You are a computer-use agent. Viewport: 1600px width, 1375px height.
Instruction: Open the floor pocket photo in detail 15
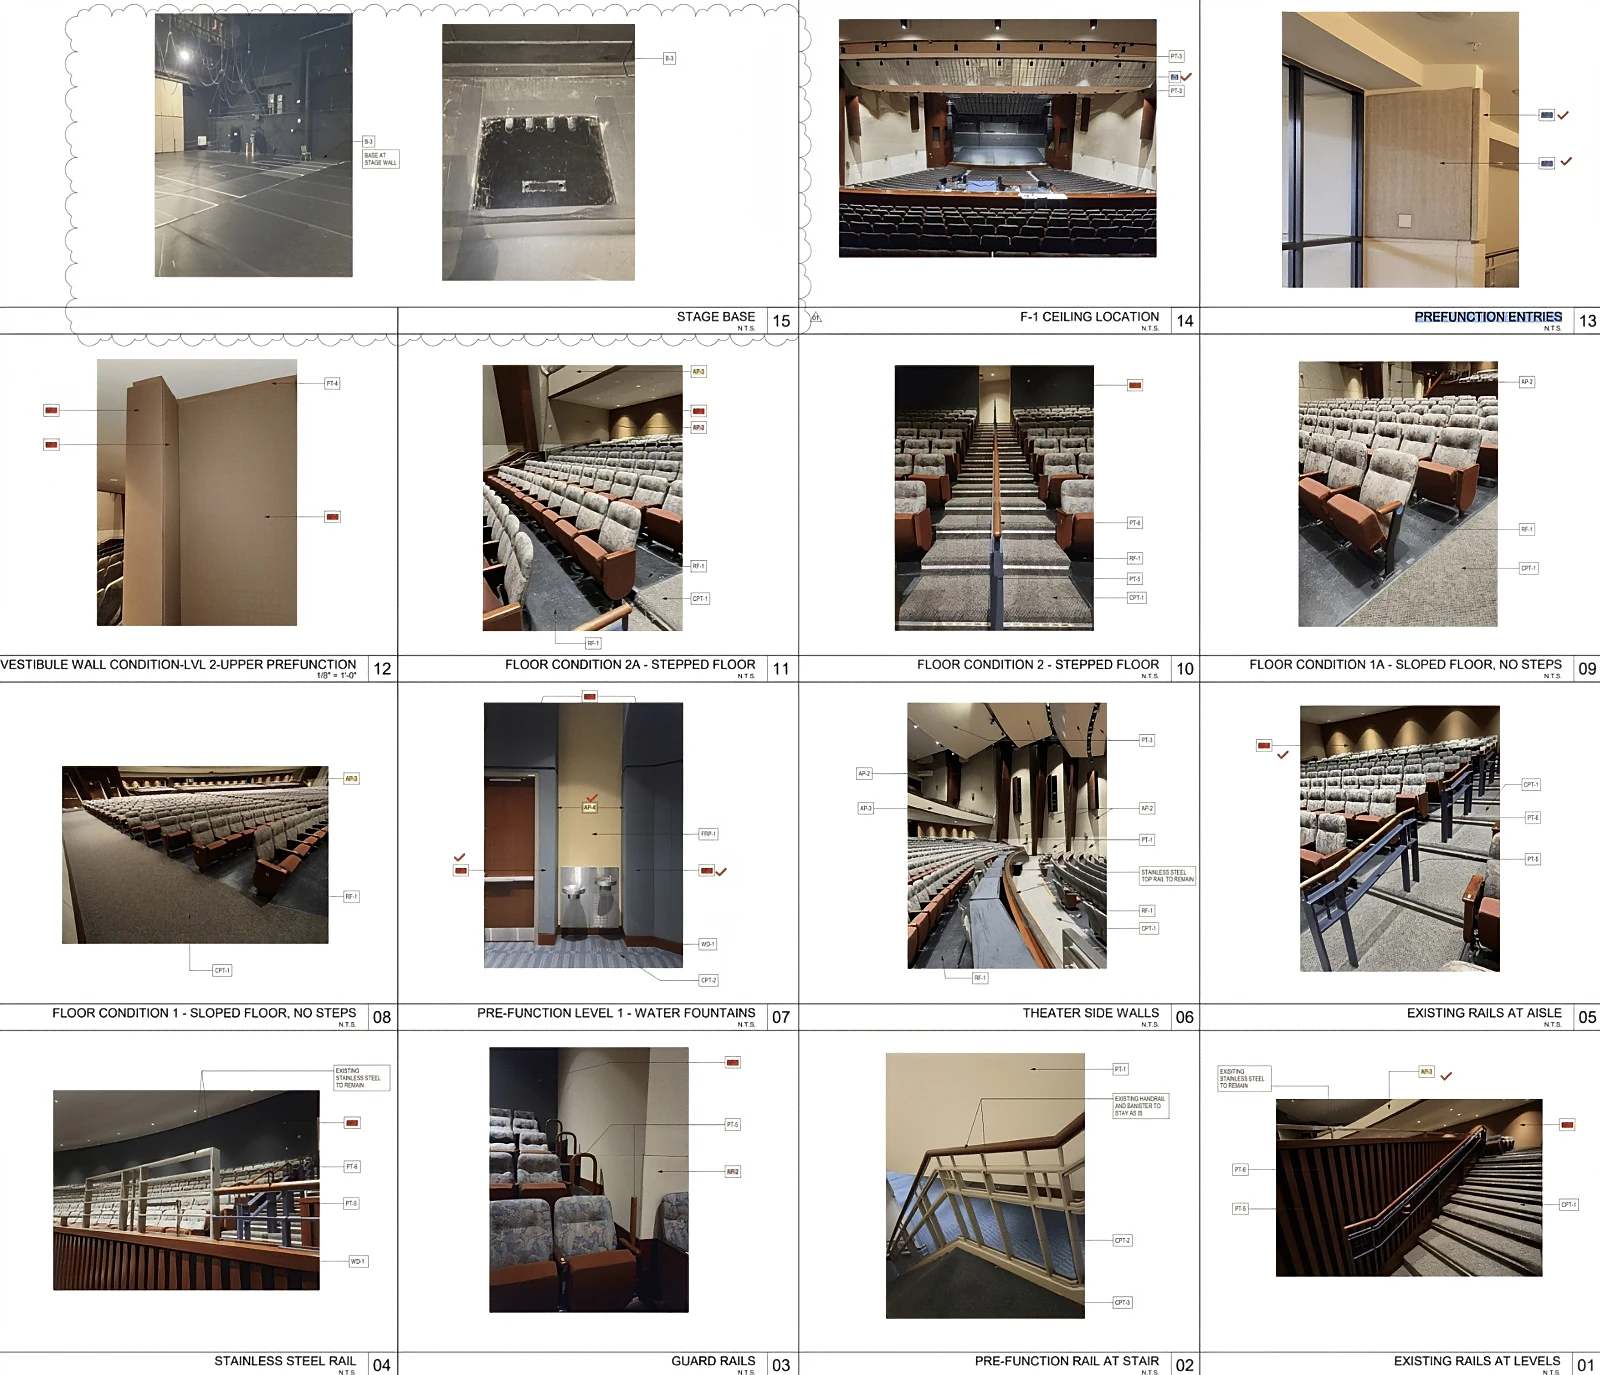(538, 152)
